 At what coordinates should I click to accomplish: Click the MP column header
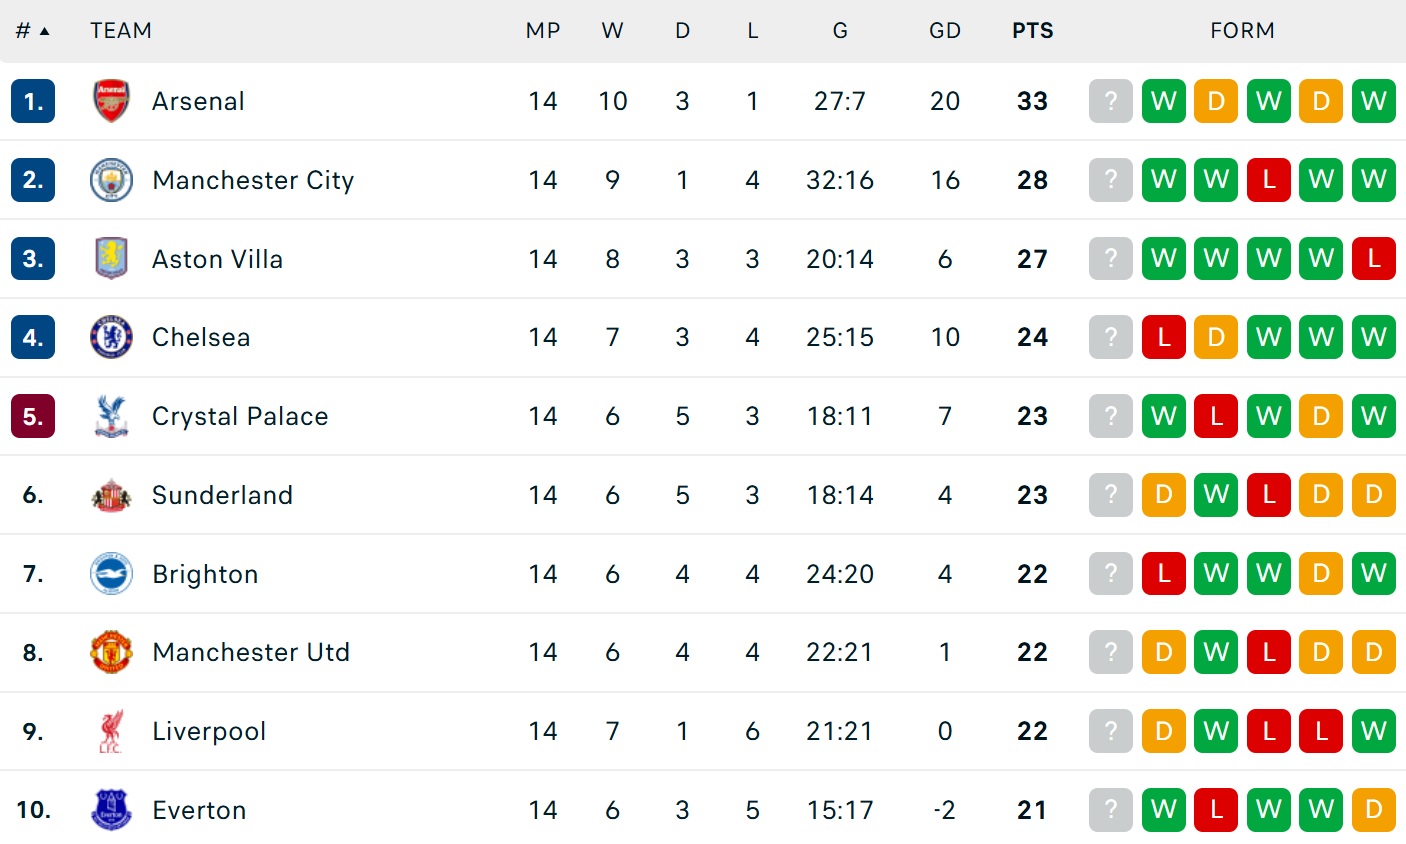coord(543,31)
